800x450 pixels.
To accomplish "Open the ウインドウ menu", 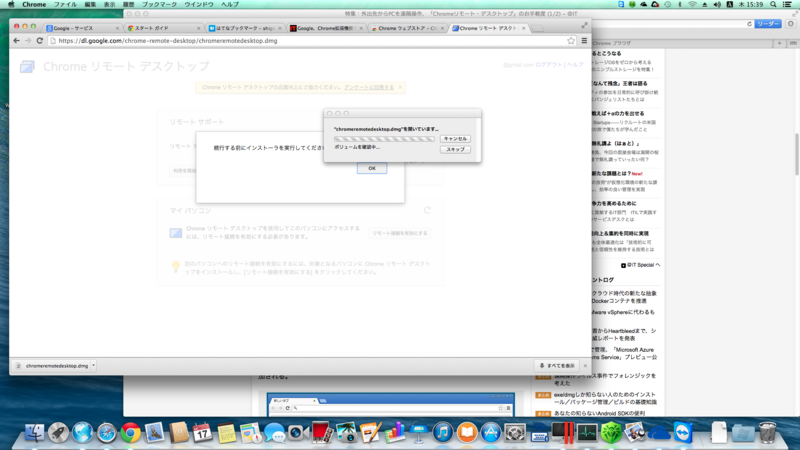I will [x=199, y=4].
